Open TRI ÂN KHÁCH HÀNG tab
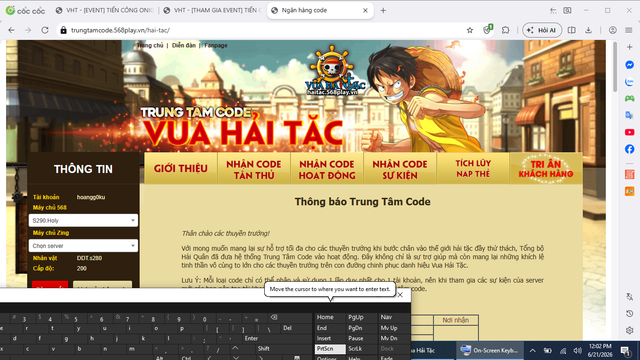Image resolution: width=640 pixels, height=360 pixels. (x=546, y=168)
